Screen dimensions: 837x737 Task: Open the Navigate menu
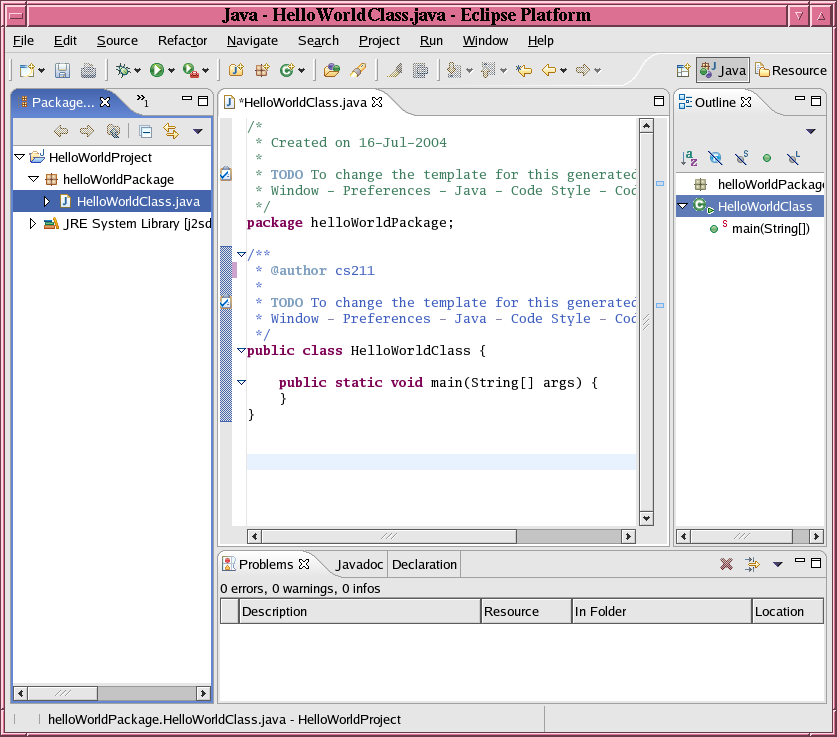[252, 41]
